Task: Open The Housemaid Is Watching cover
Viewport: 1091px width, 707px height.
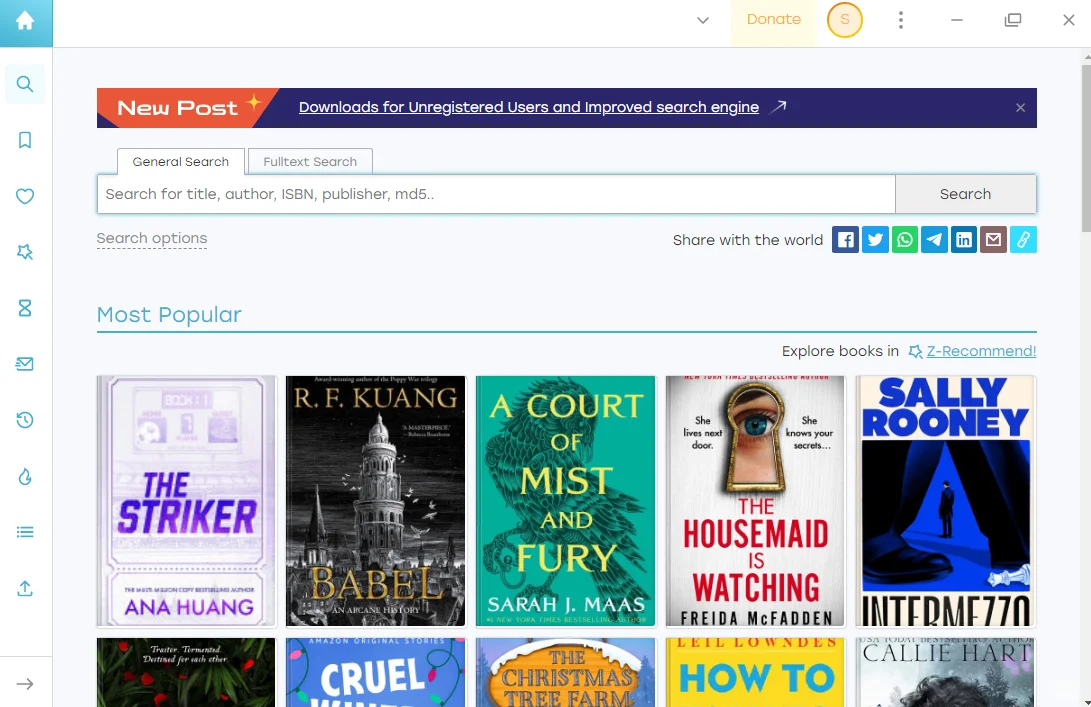Action: tap(756, 502)
